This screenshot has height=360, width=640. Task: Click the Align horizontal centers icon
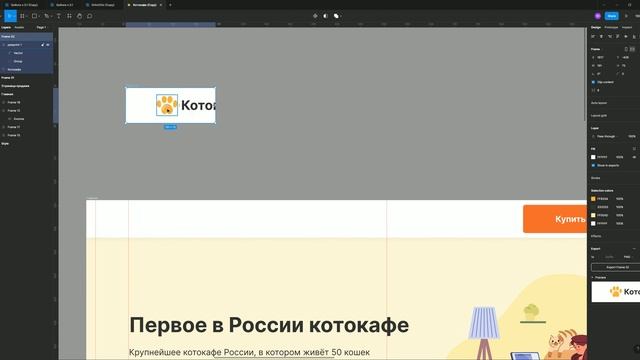pyautogui.click(x=601, y=37)
